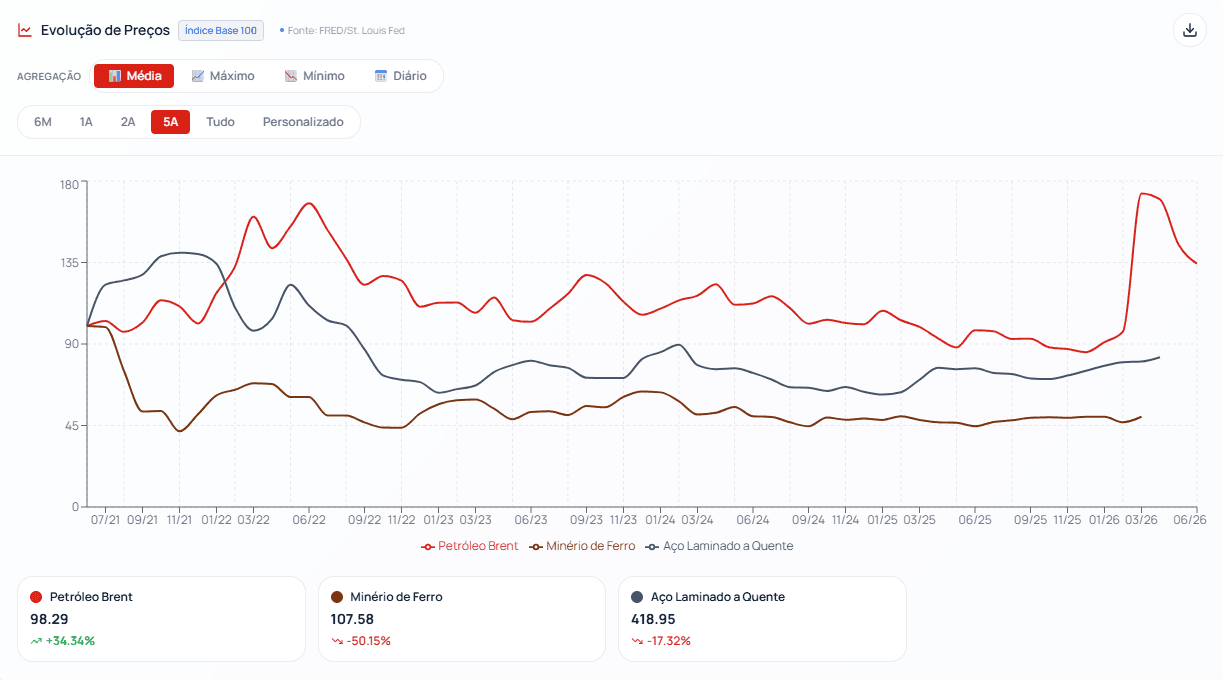
Task: Click the 107.58 price value
Action: coord(352,619)
